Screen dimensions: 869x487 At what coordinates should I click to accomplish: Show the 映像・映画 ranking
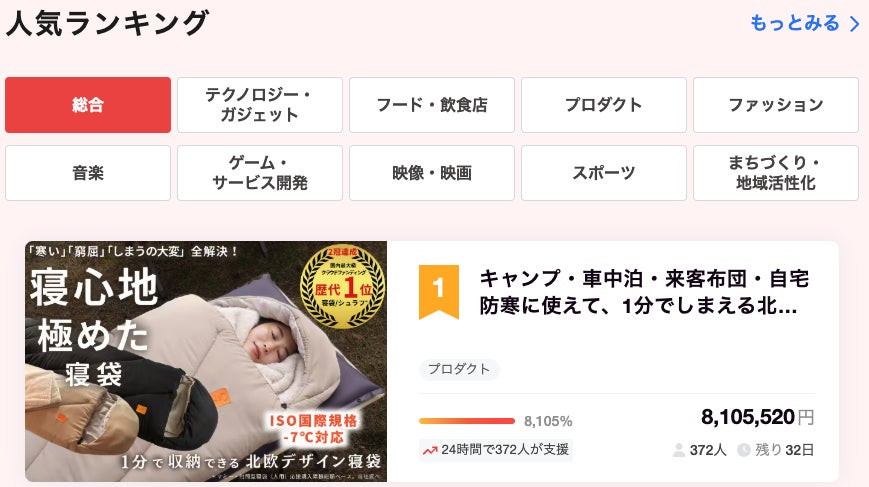[432, 173]
